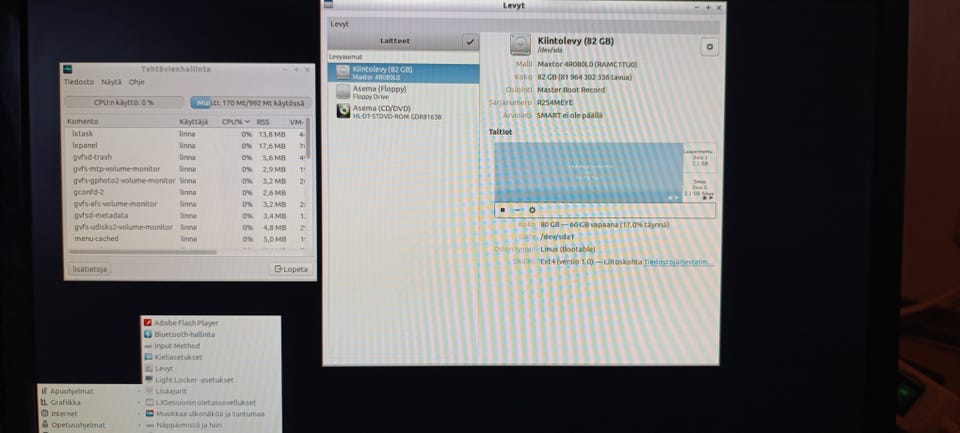Expand Internet submenu

click(138, 413)
